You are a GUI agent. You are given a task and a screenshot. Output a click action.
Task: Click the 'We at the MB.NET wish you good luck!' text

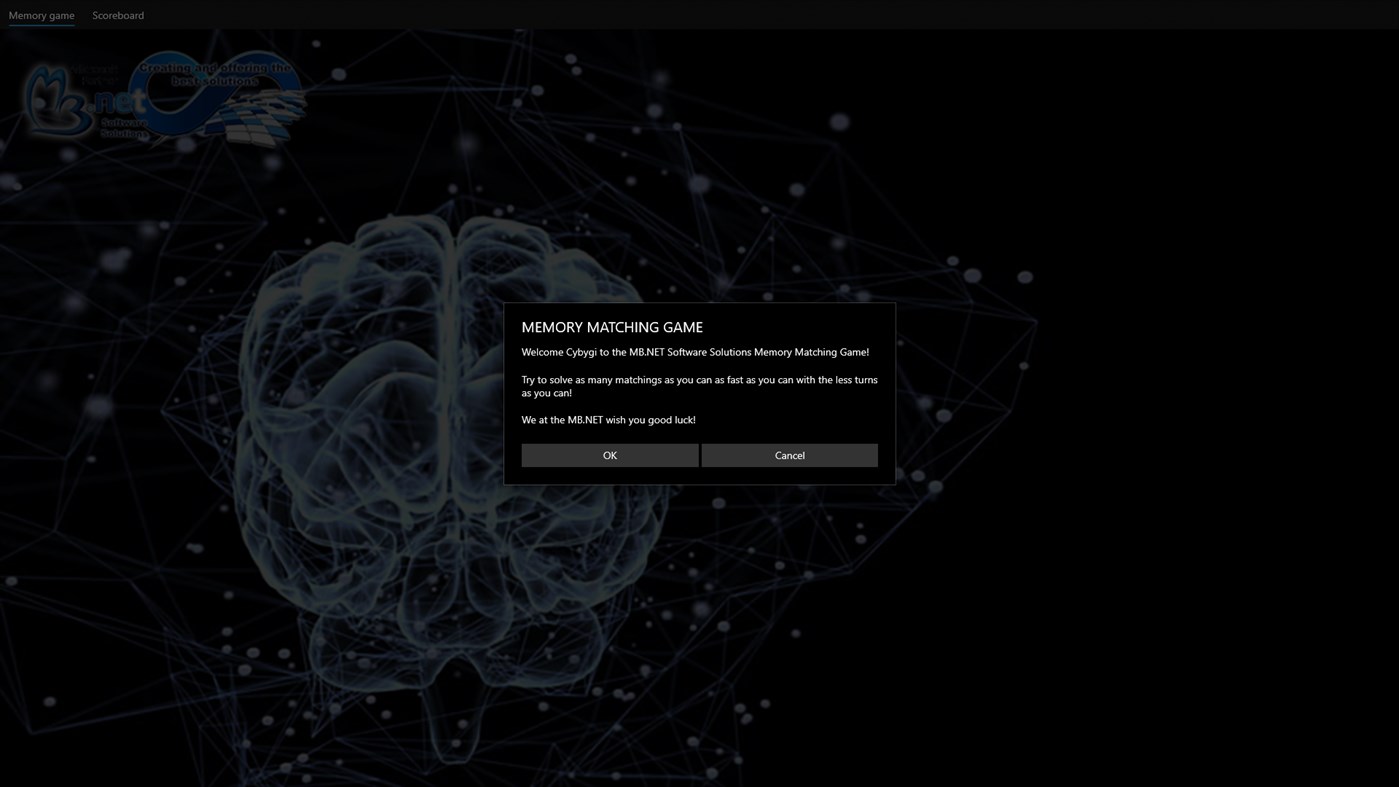[608, 419]
